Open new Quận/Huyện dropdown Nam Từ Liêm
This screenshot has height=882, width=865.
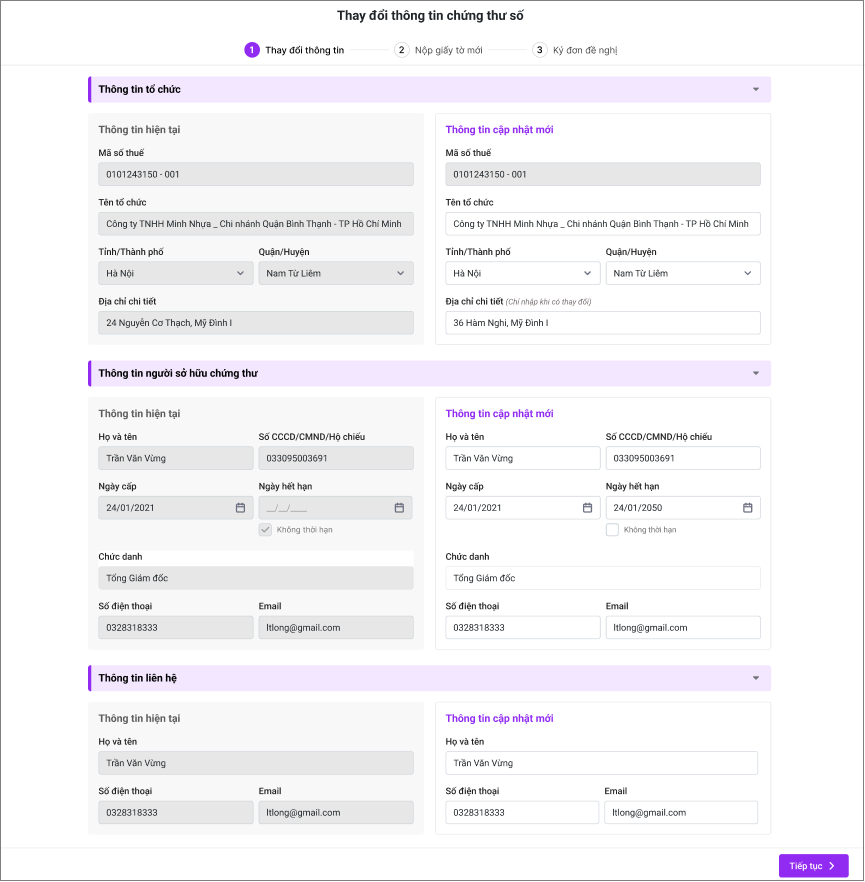tap(683, 273)
